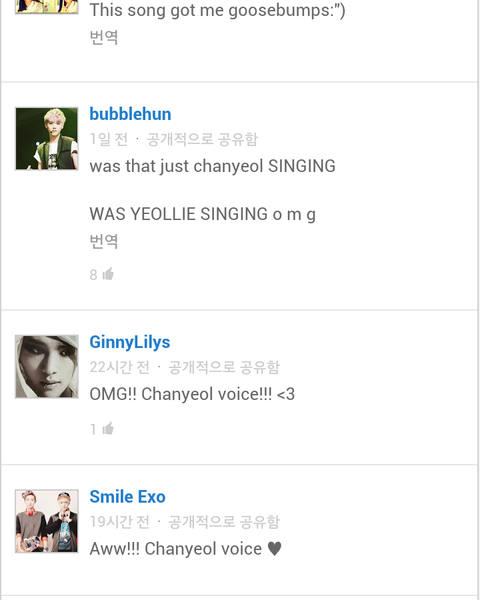This screenshot has height=600, width=480.
Task: Select GinnyLilys 공개적으로 공유함 sharing label
Action: click(224, 367)
